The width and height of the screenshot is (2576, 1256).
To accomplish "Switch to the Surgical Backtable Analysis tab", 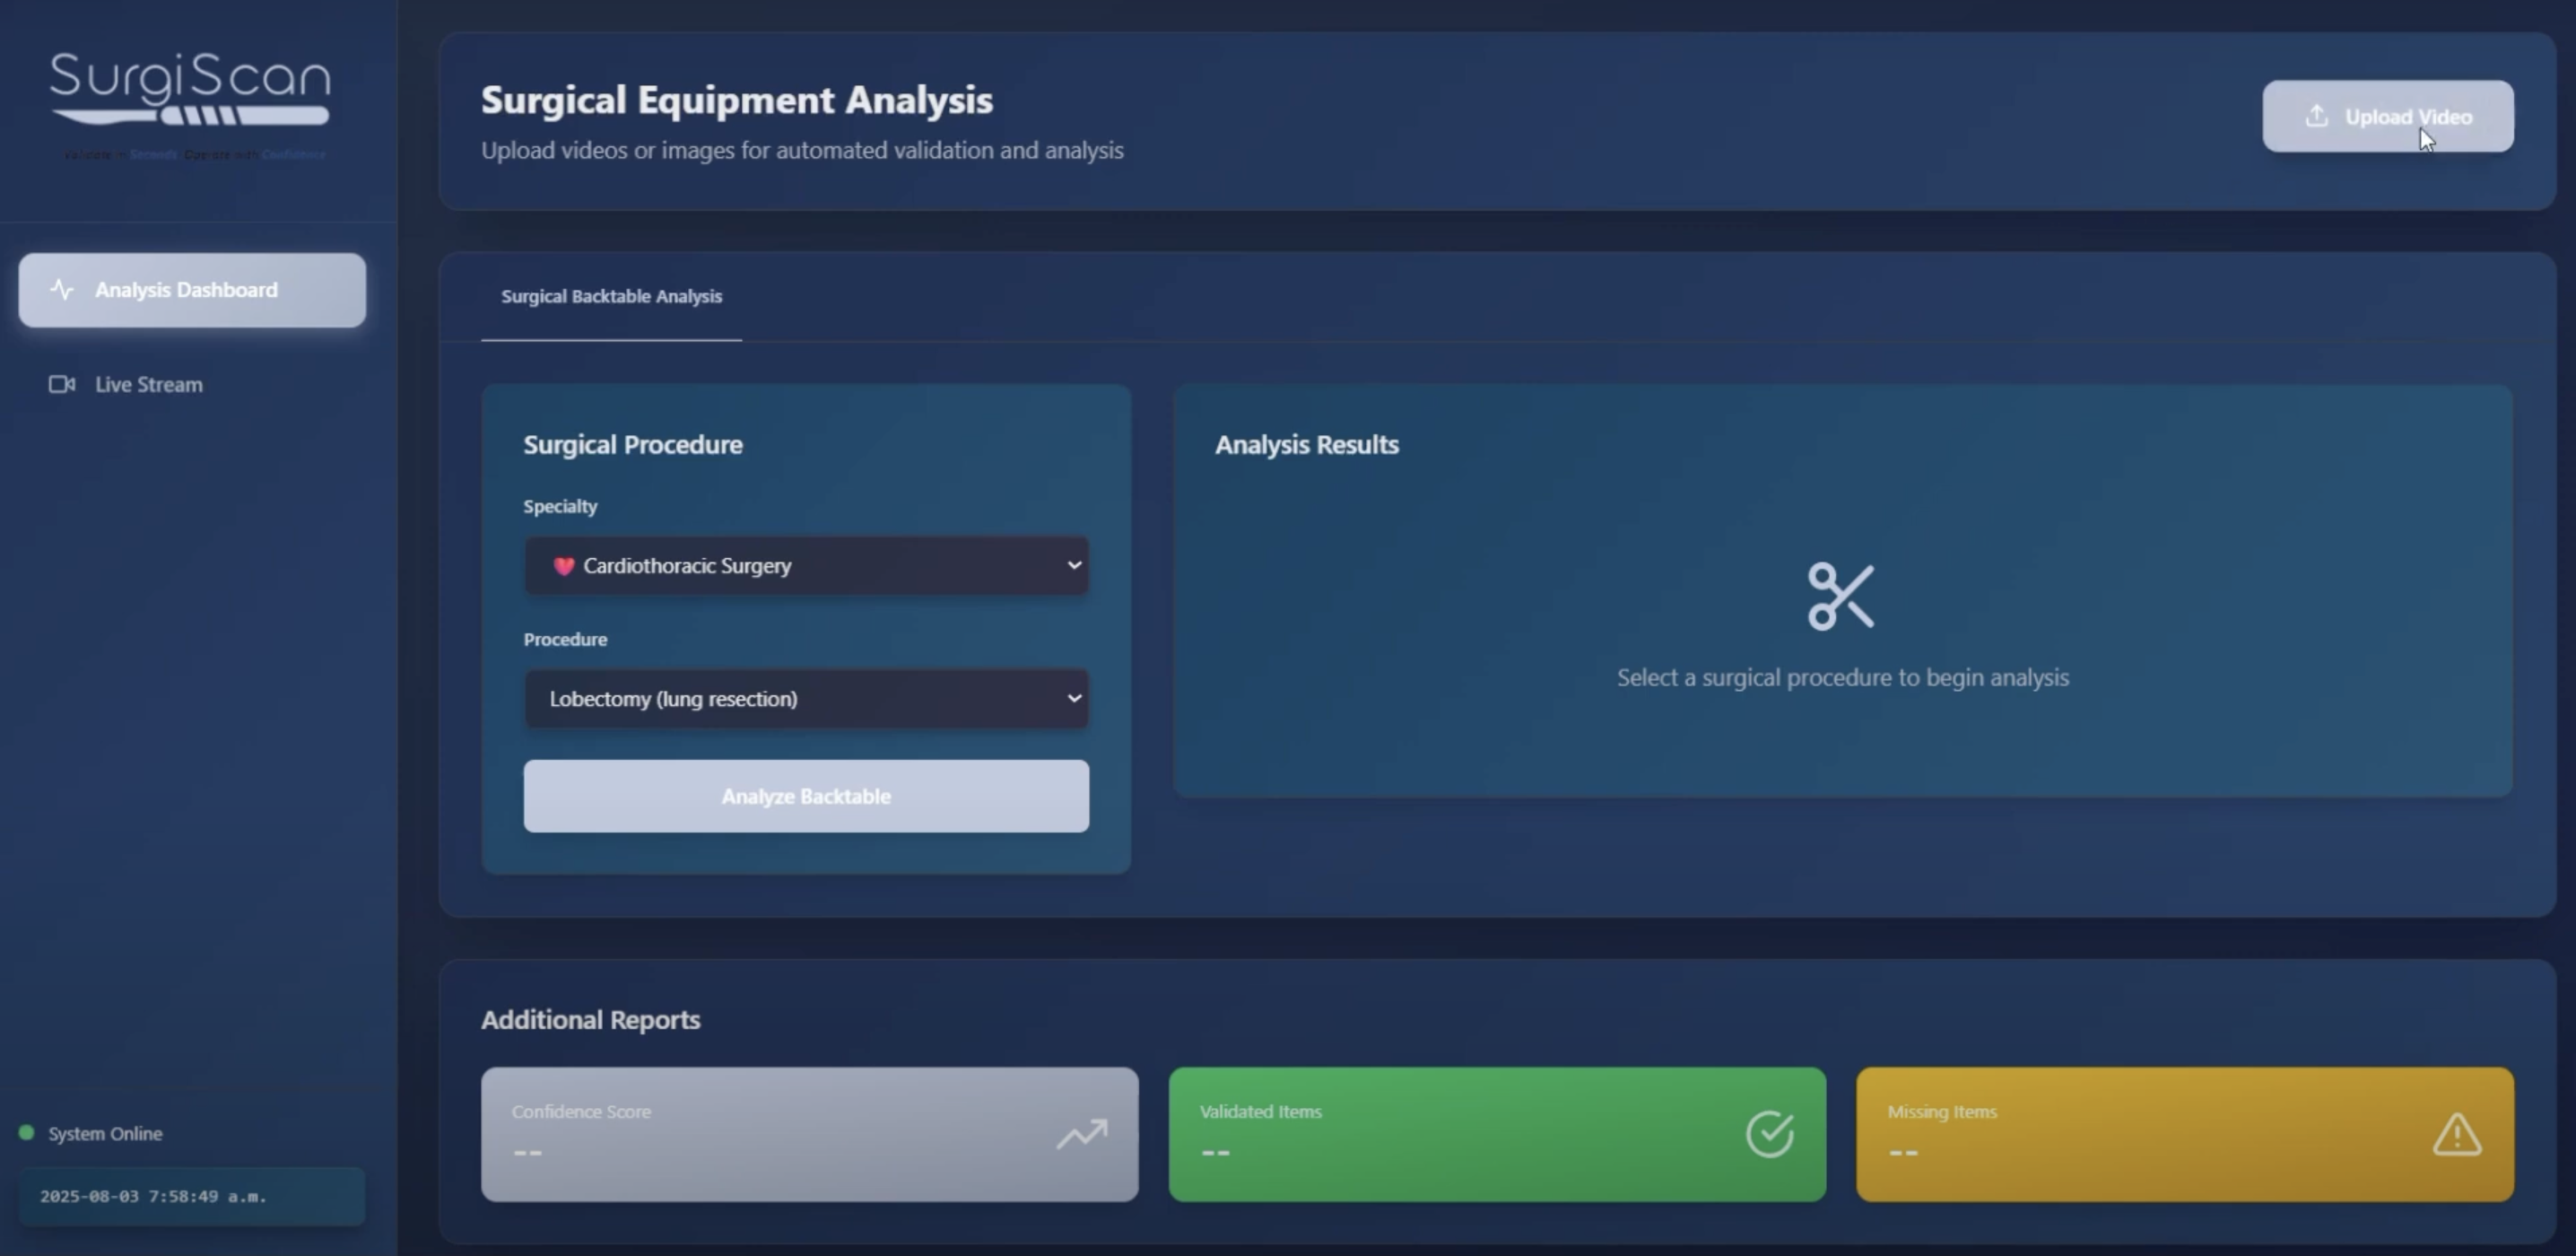I will 611,297.
